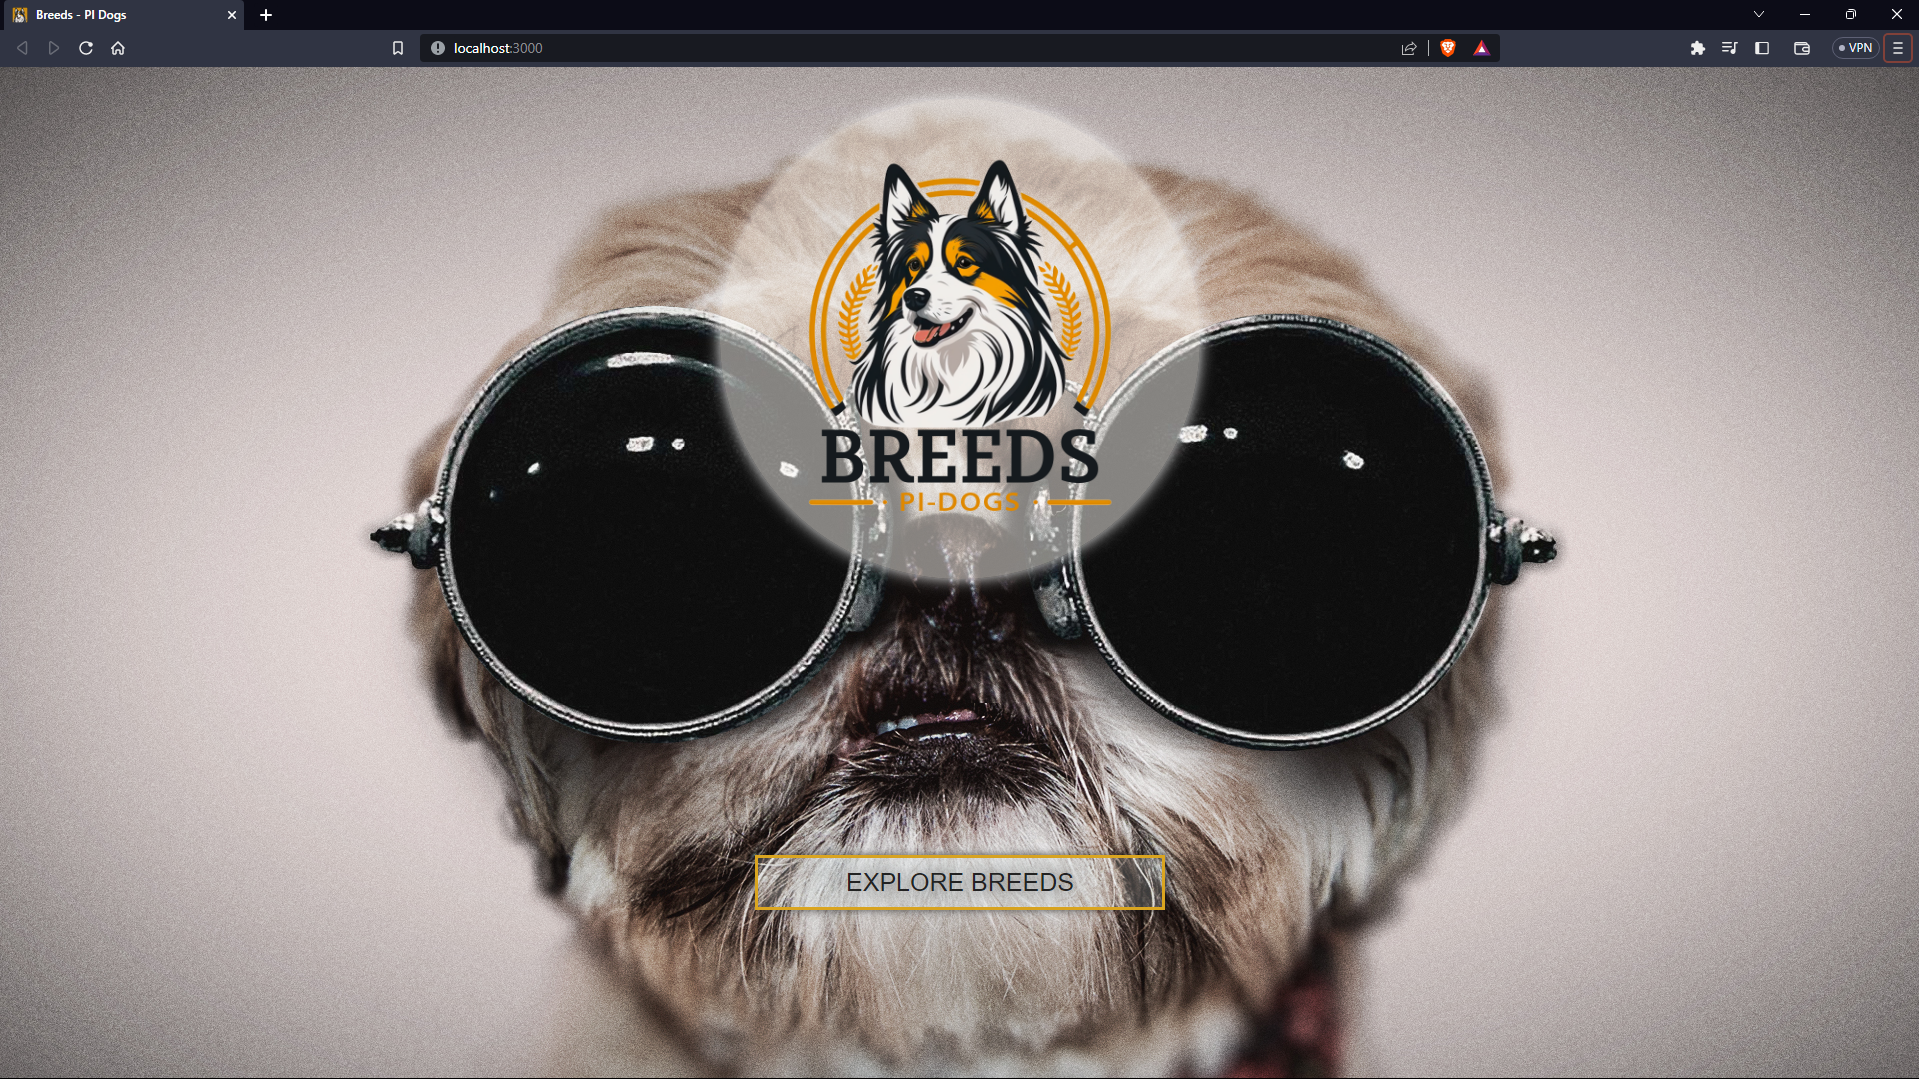Open Brave Rewards
1919x1079 pixels.
1481,47
